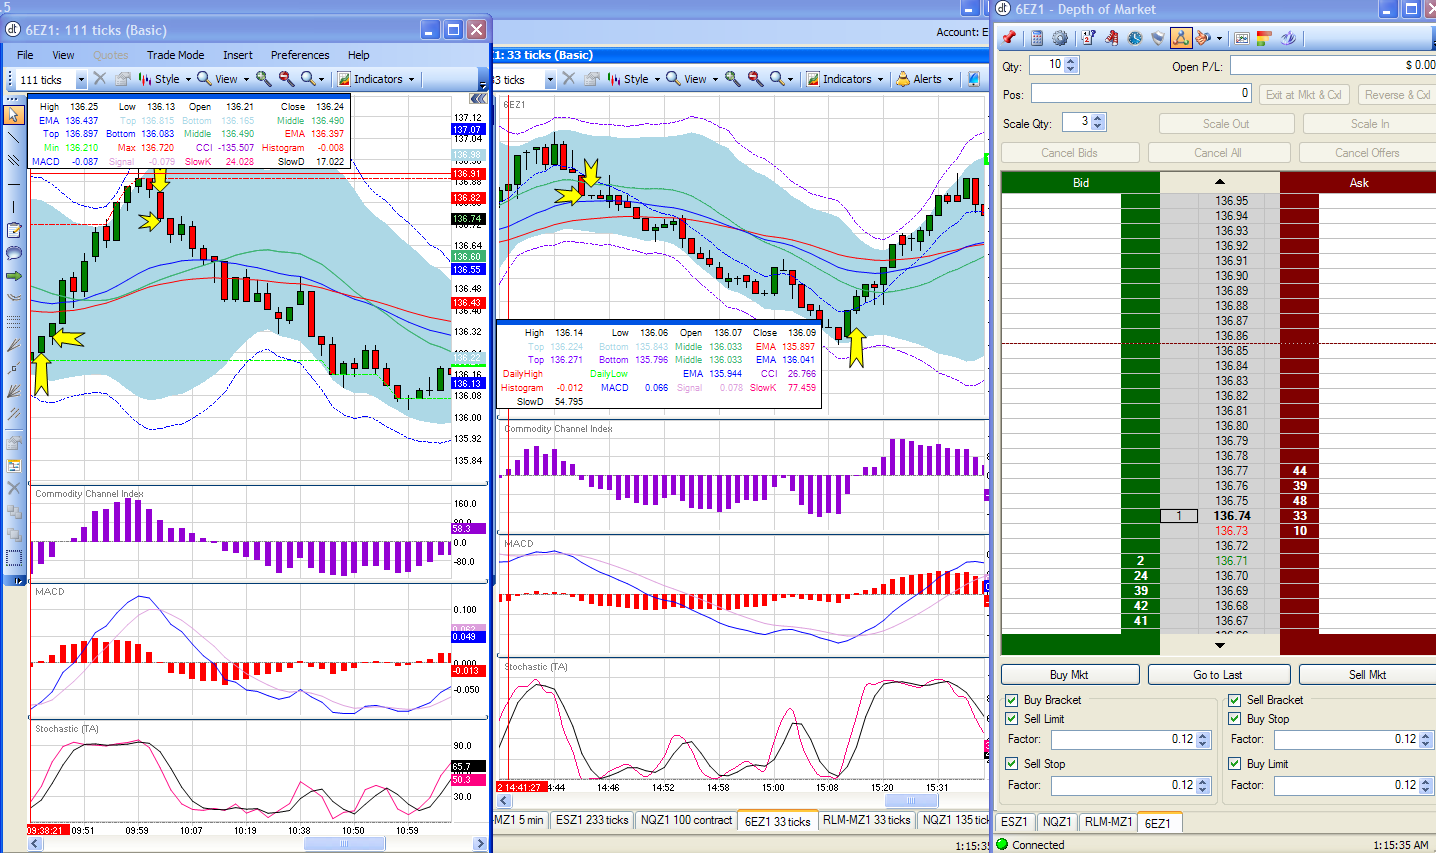Zoom out on the 33 ticks chart
Screen dimensions: 1436x853
pyautogui.click(x=755, y=79)
